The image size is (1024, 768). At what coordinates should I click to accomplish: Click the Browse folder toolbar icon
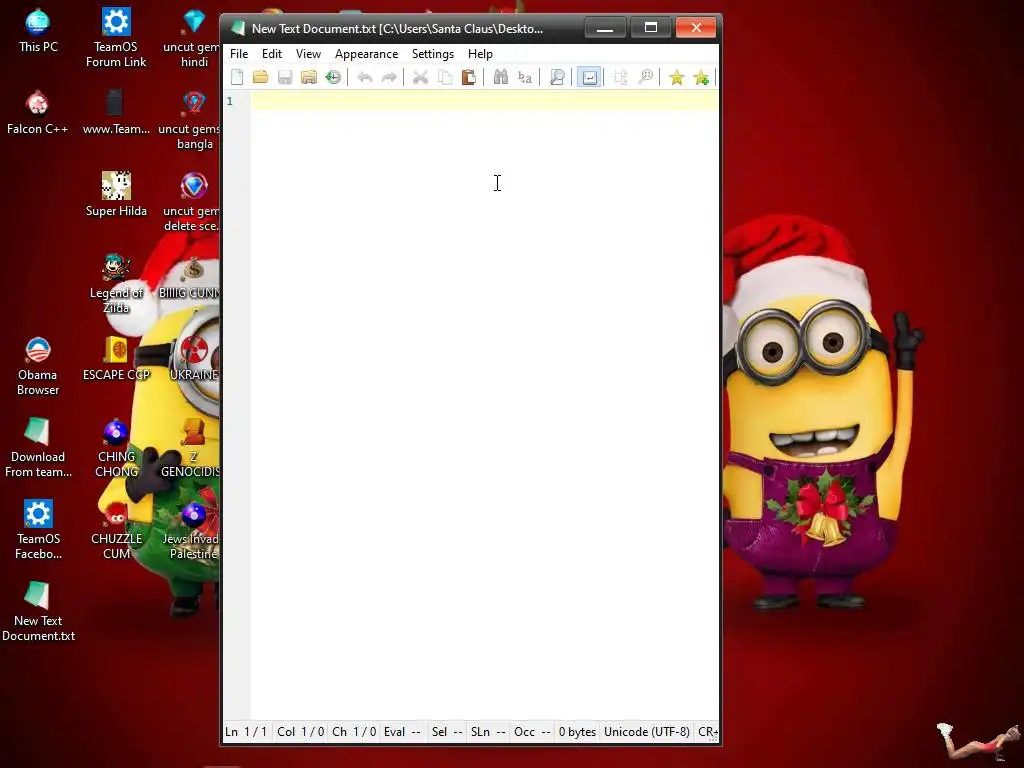[x=309, y=77]
